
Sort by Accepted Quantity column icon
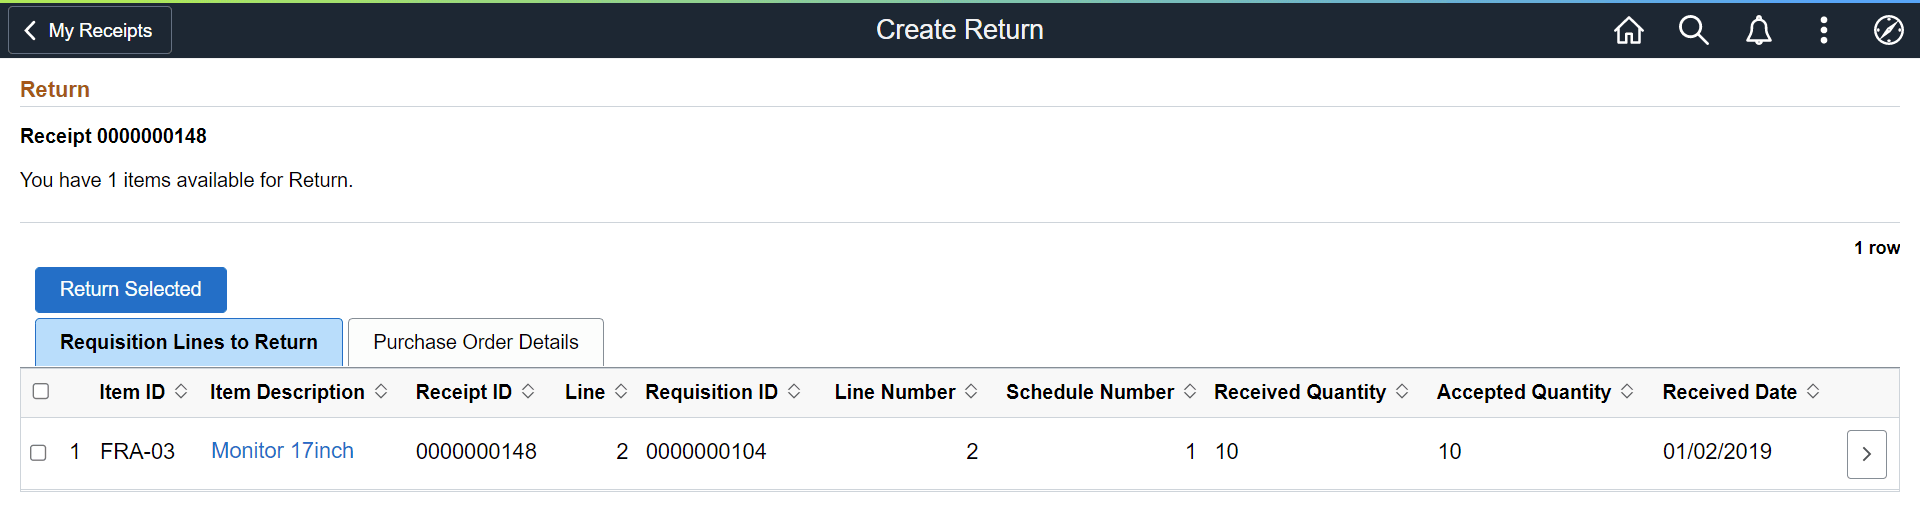point(1627,391)
